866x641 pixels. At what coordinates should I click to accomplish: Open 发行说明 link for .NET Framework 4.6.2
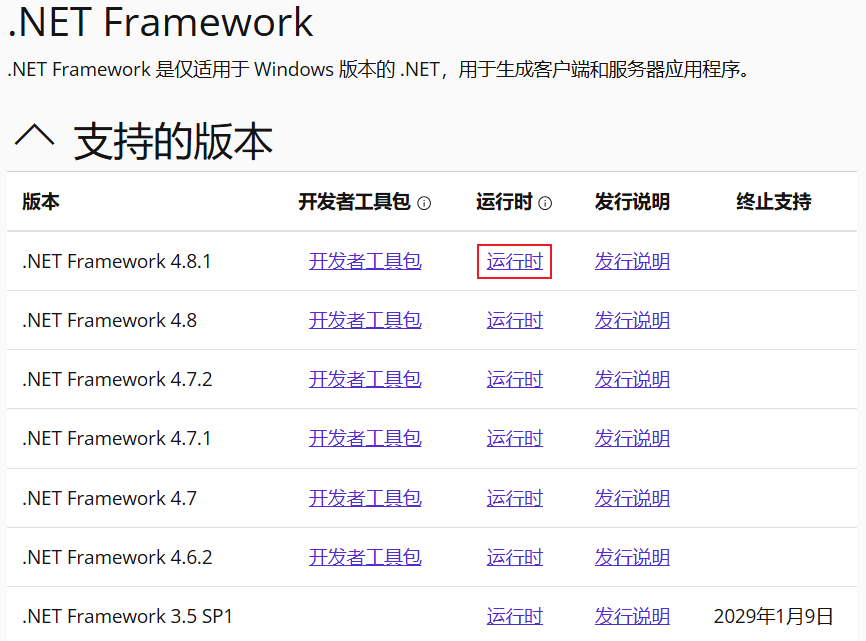(x=632, y=557)
